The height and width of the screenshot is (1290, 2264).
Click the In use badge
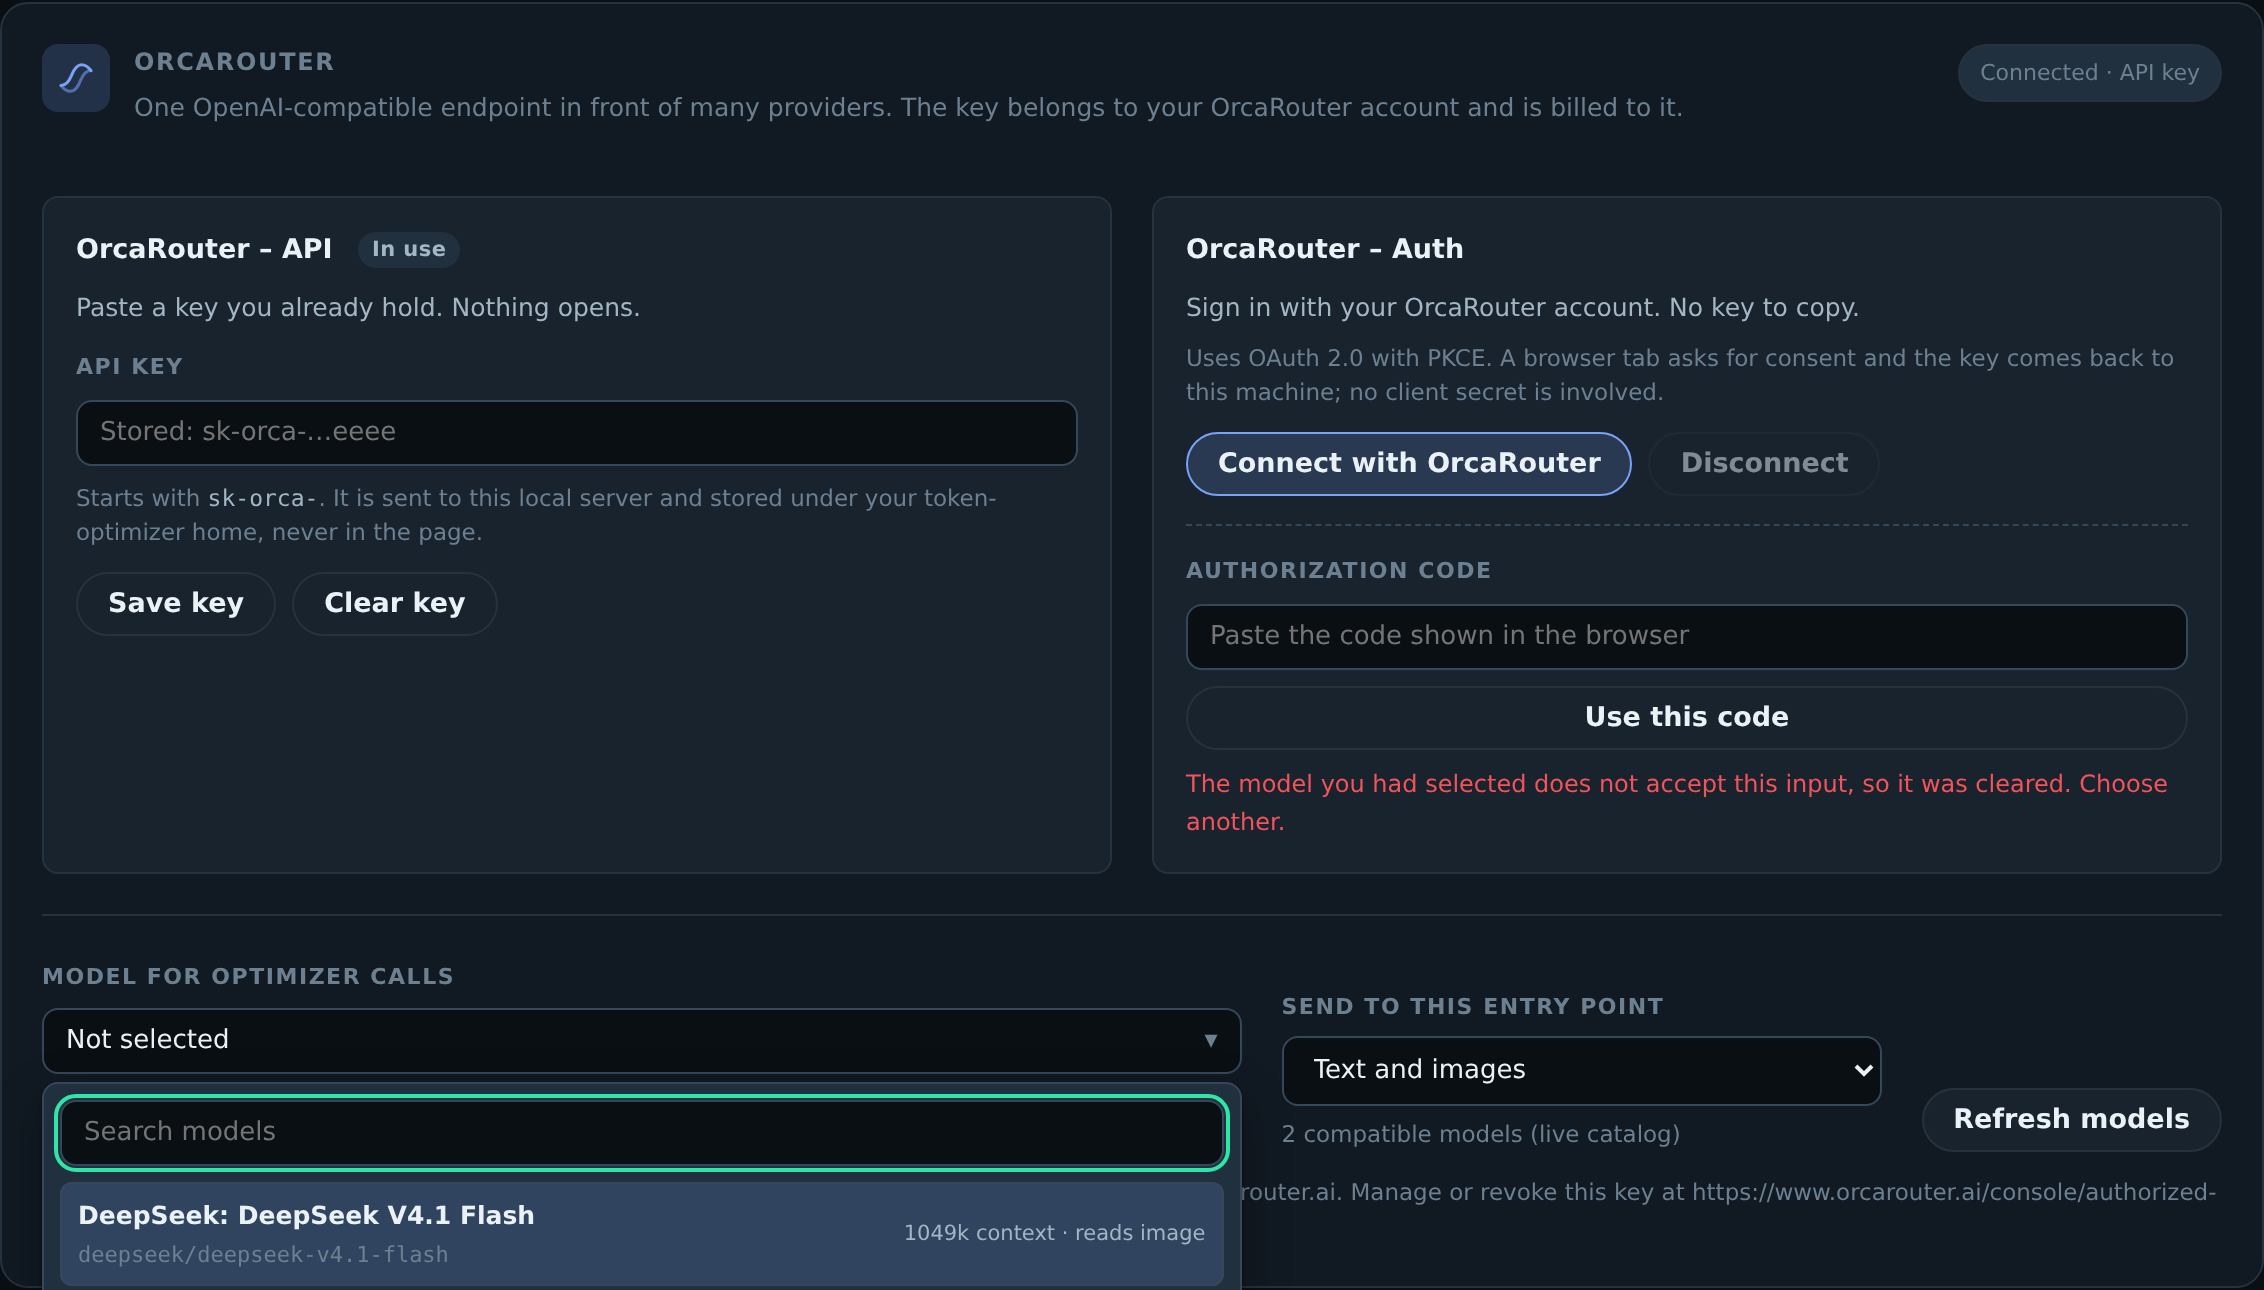click(409, 249)
